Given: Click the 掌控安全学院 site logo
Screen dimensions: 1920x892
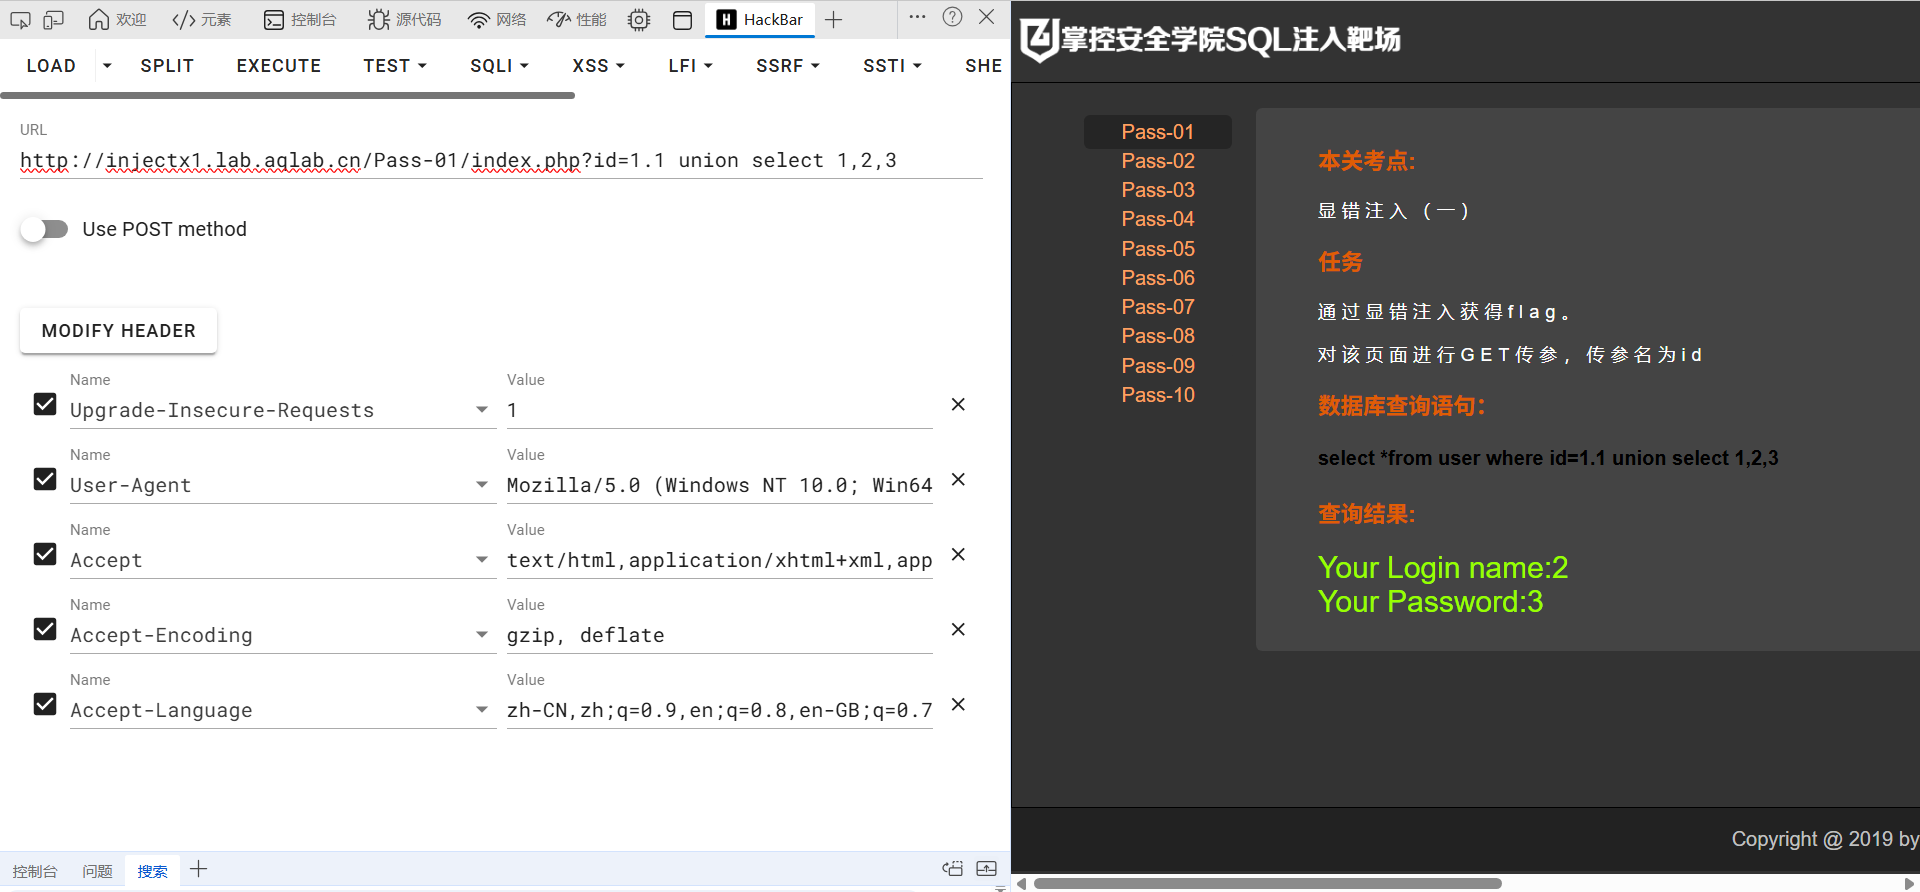Looking at the screenshot, I should pos(1210,40).
